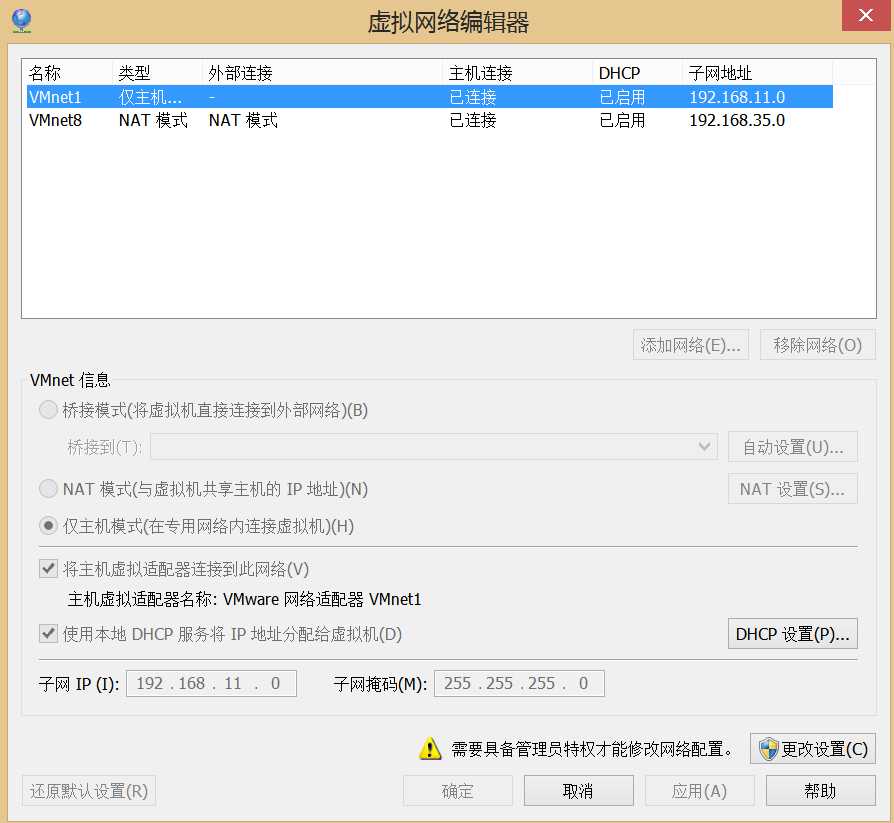
Task: Click the 添加网络(E)... button
Action: tap(690, 344)
